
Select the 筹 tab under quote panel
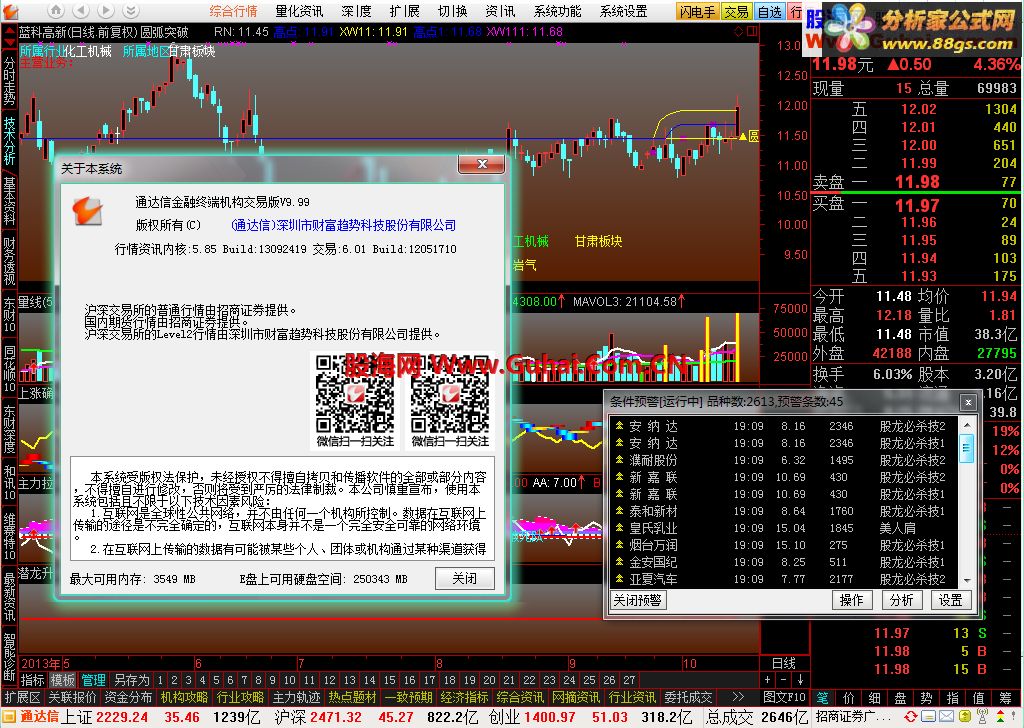point(1004,698)
